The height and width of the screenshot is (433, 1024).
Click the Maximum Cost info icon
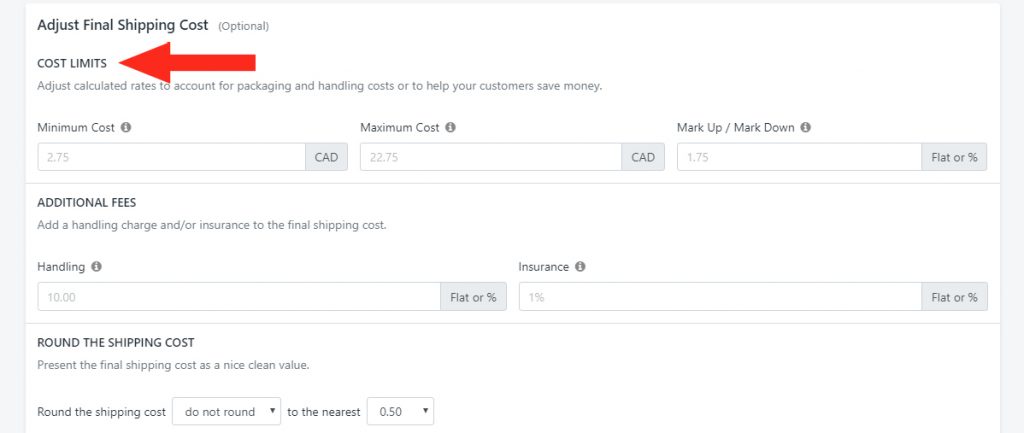(451, 127)
